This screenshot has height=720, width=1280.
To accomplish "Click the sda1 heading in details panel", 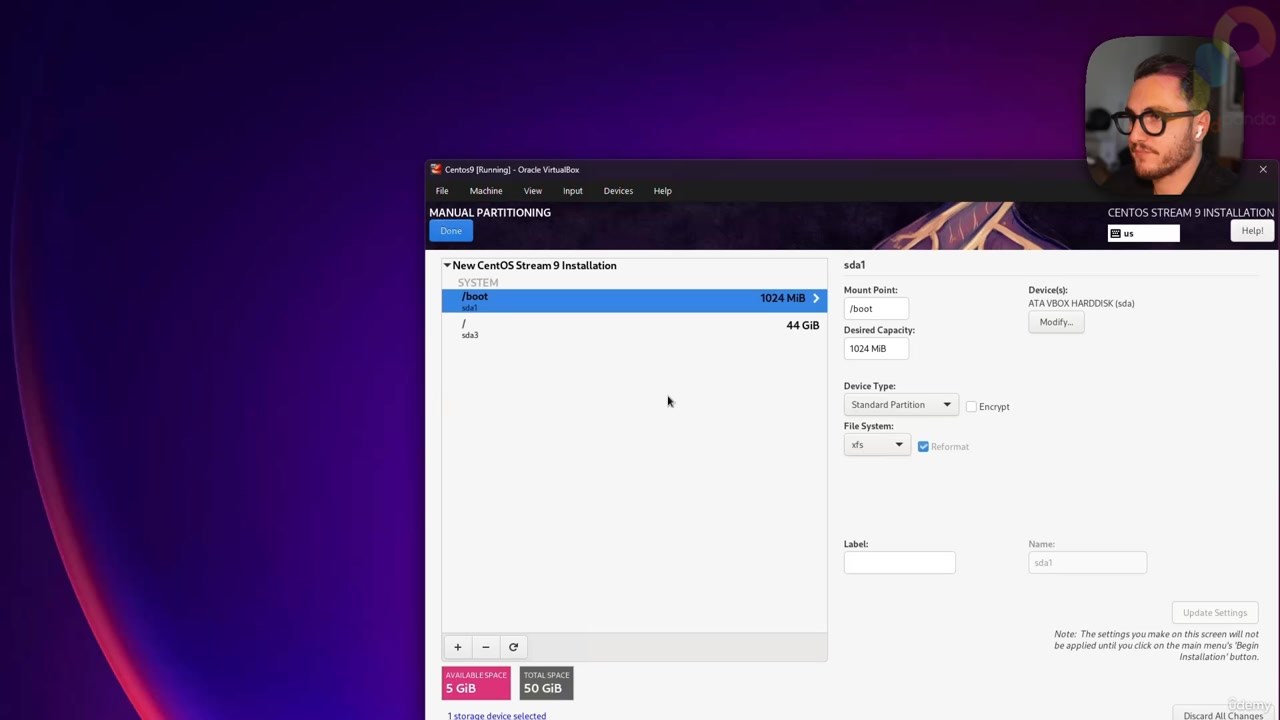I will 854,265.
